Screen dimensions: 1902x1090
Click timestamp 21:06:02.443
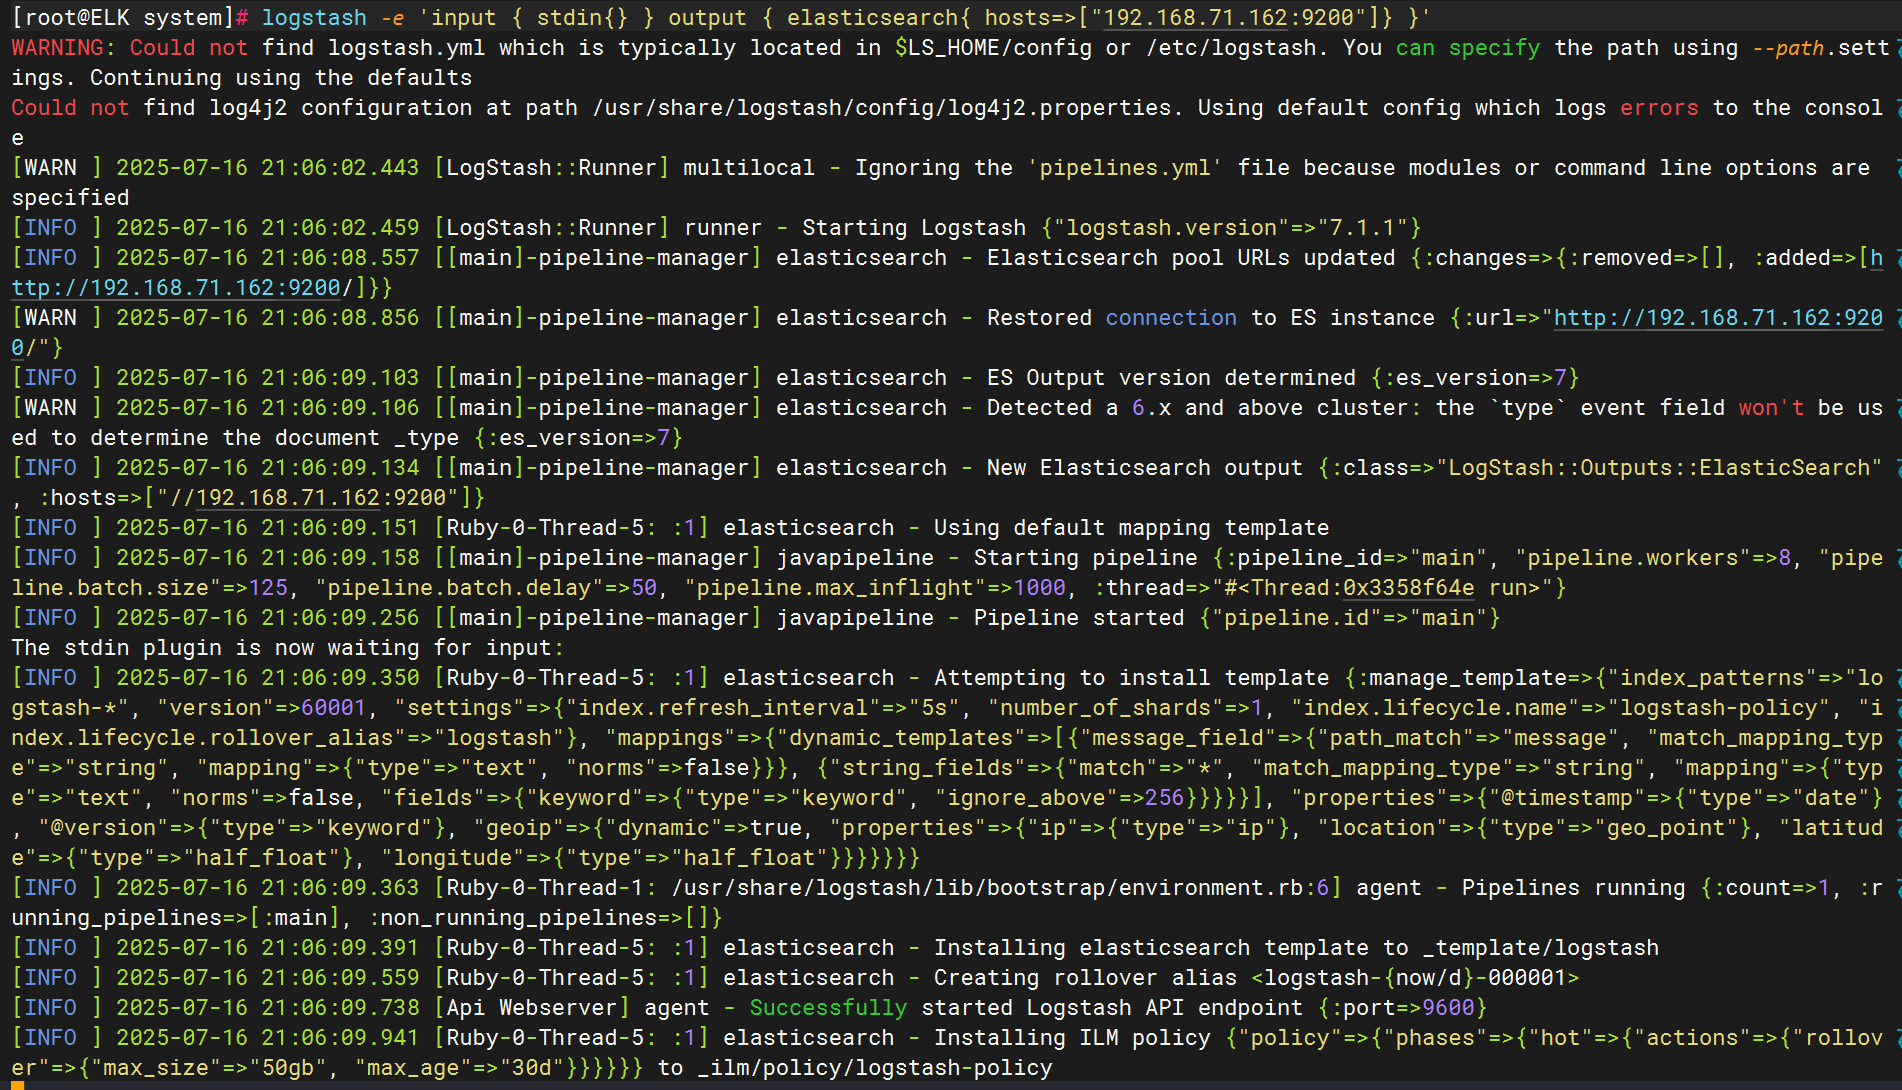[340, 168]
